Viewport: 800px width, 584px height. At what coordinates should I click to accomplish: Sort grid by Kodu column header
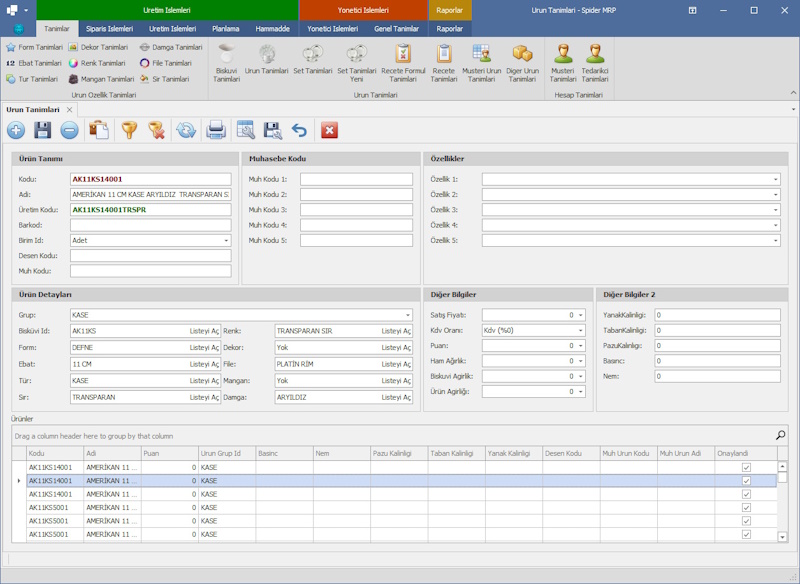pyautogui.click(x=55, y=453)
